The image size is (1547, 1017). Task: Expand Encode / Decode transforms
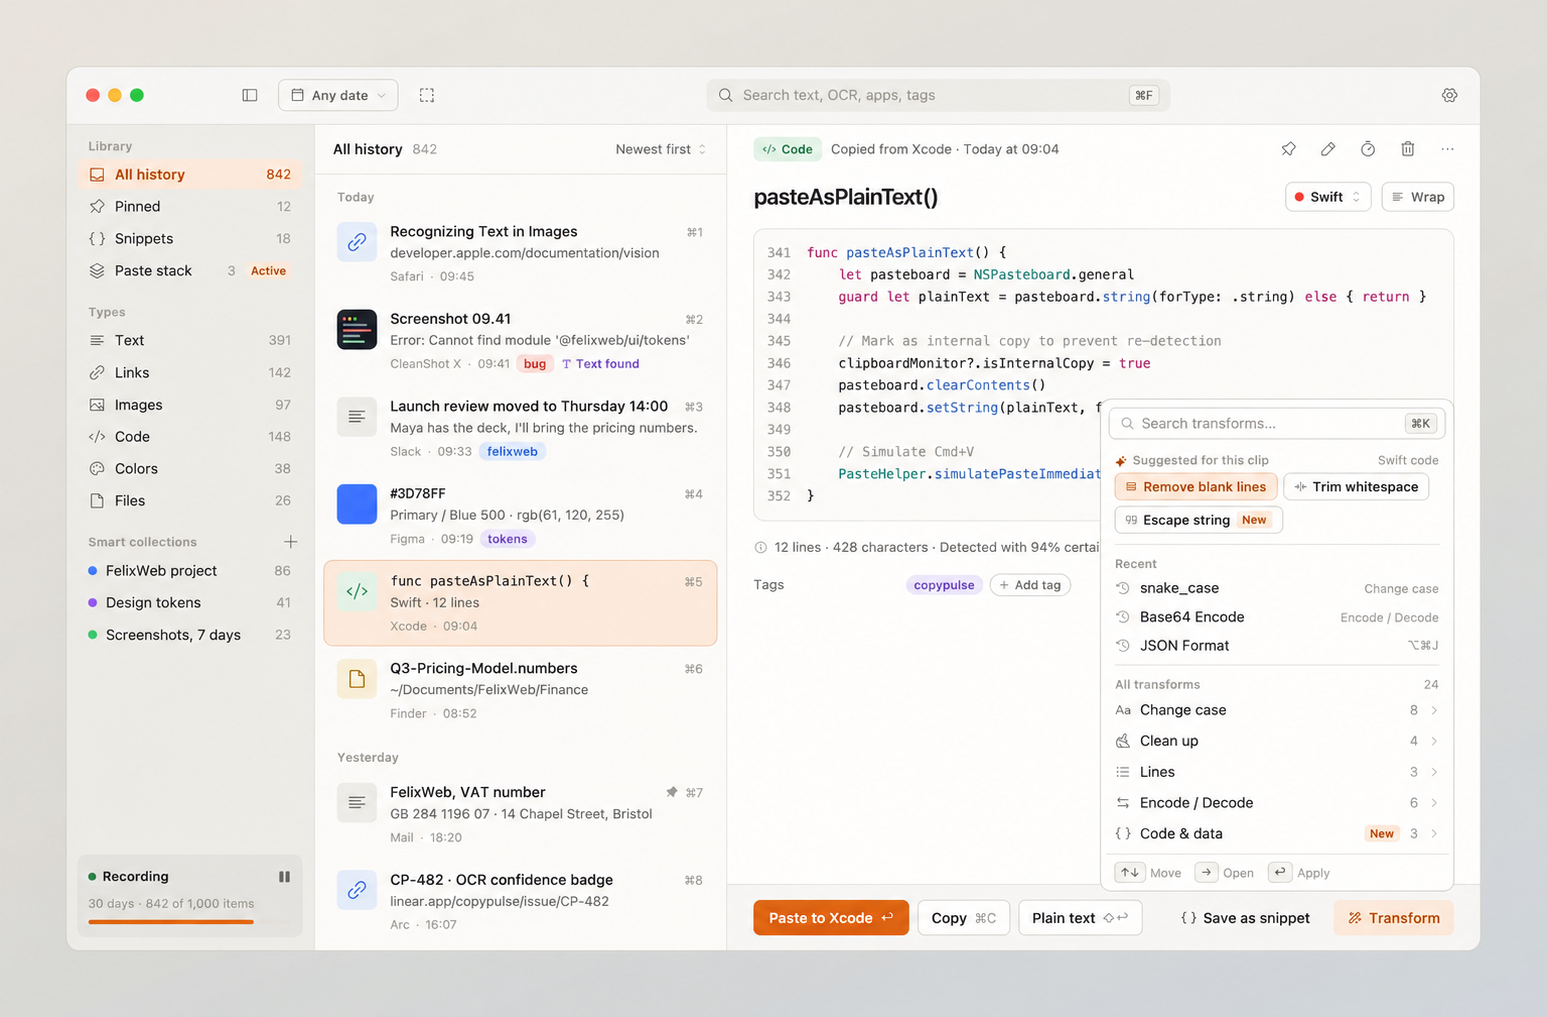point(1277,803)
